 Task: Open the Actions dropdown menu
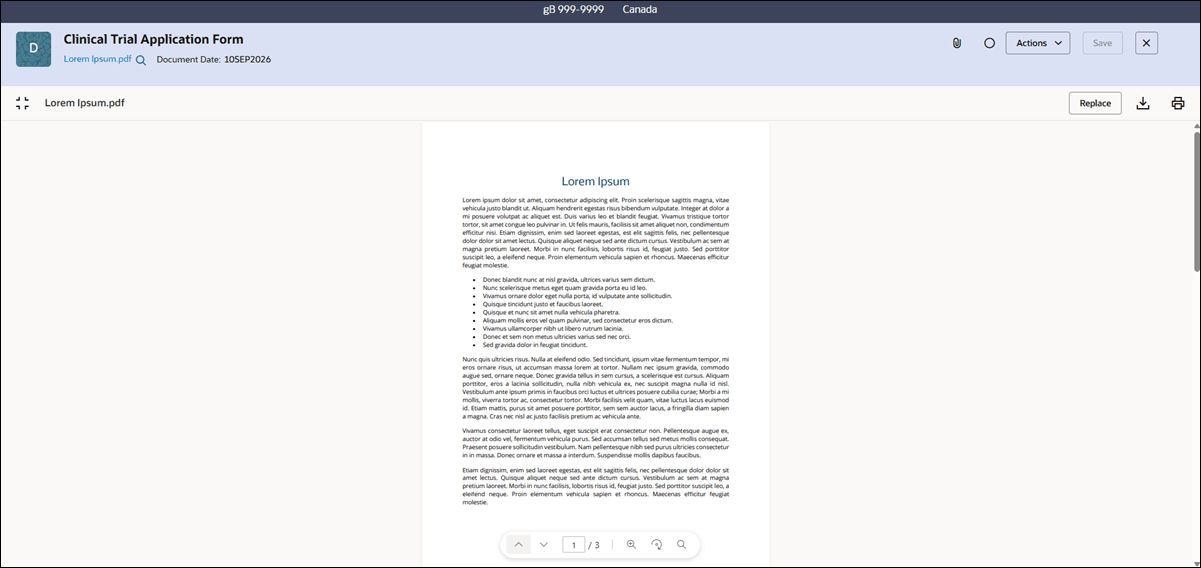pos(1038,43)
